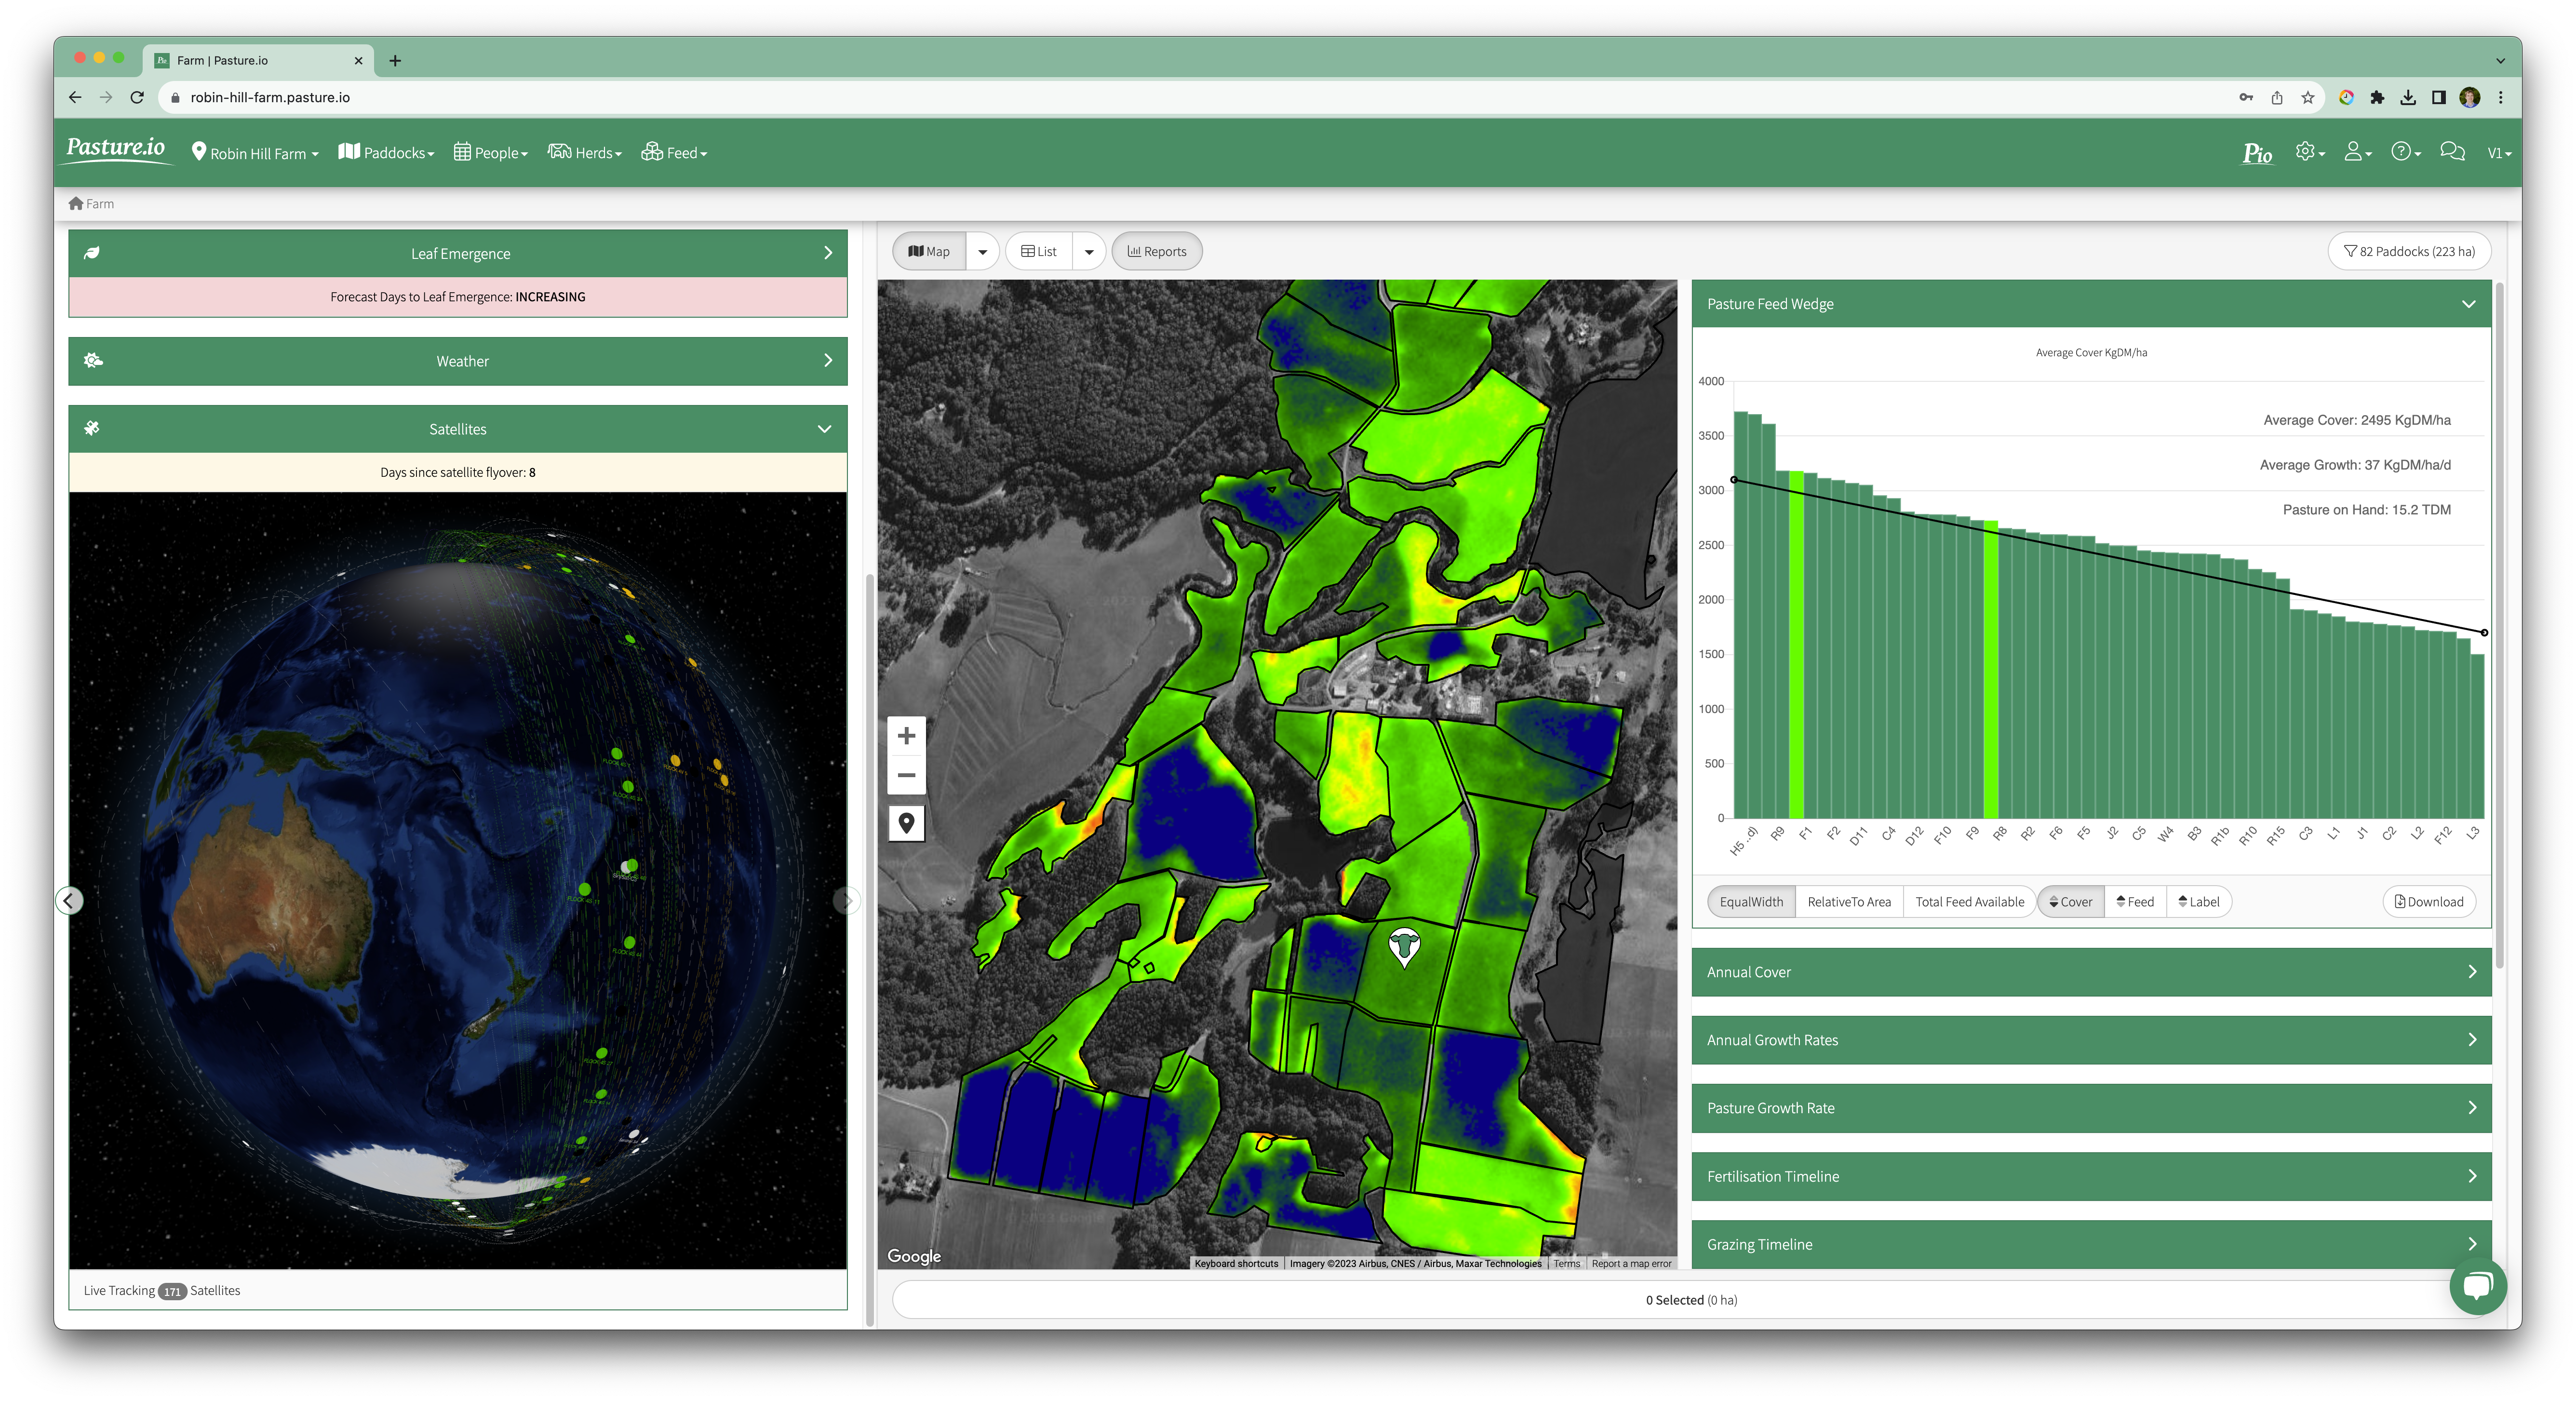Open the Paddocks menu
The width and height of the screenshot is (2576, 1401).
(386, 153)
